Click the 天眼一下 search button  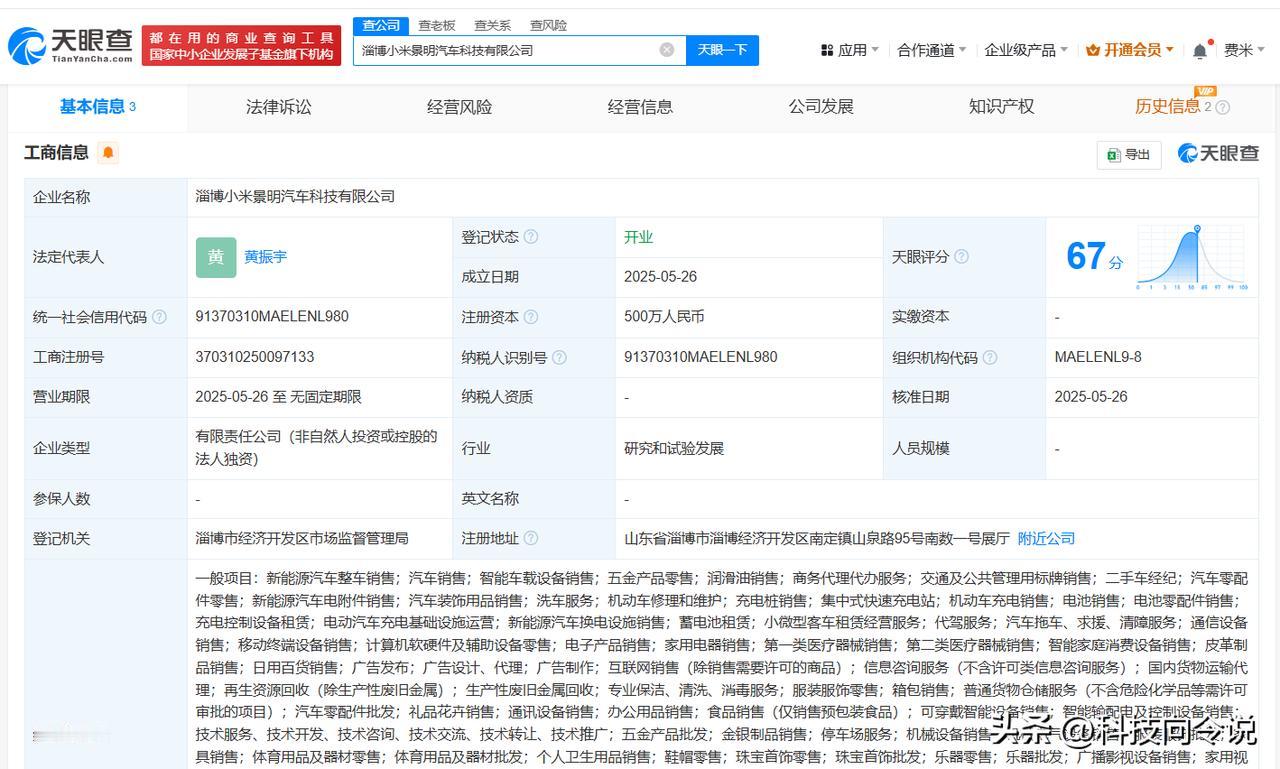pos(722,50)
